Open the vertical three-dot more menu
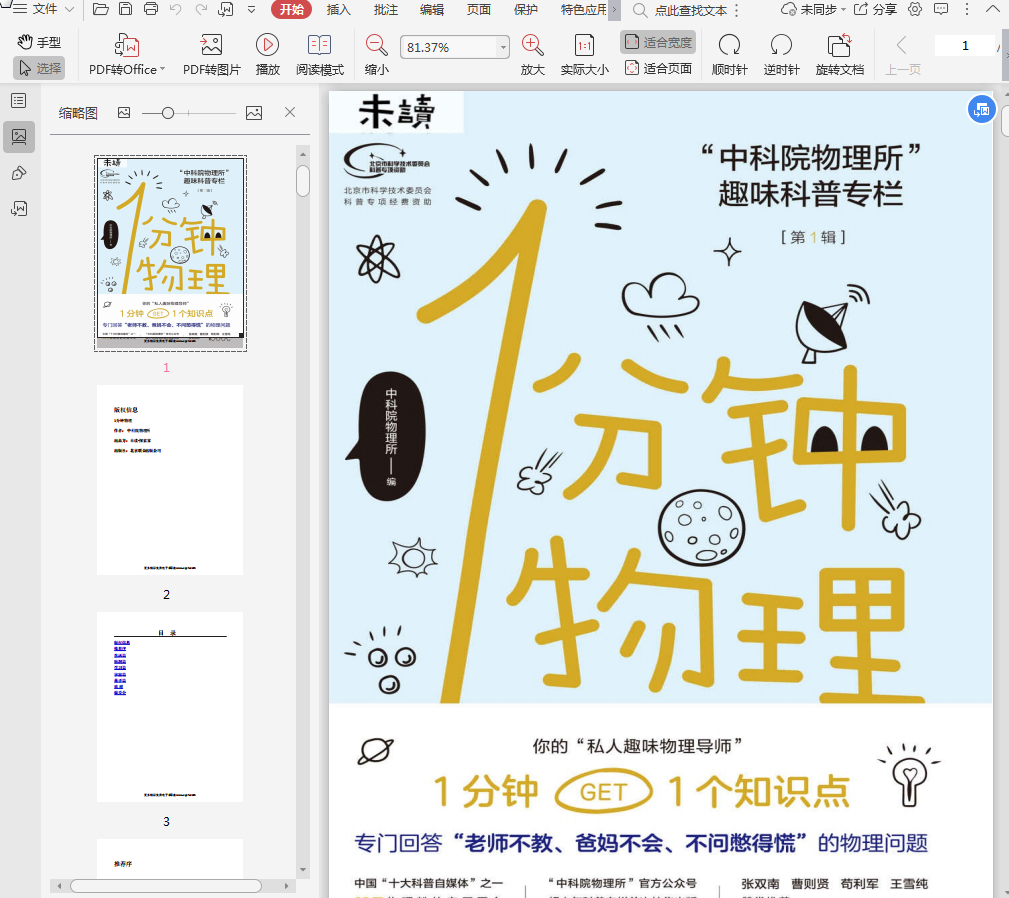The image size is (1009, 898). pos(967,10)
